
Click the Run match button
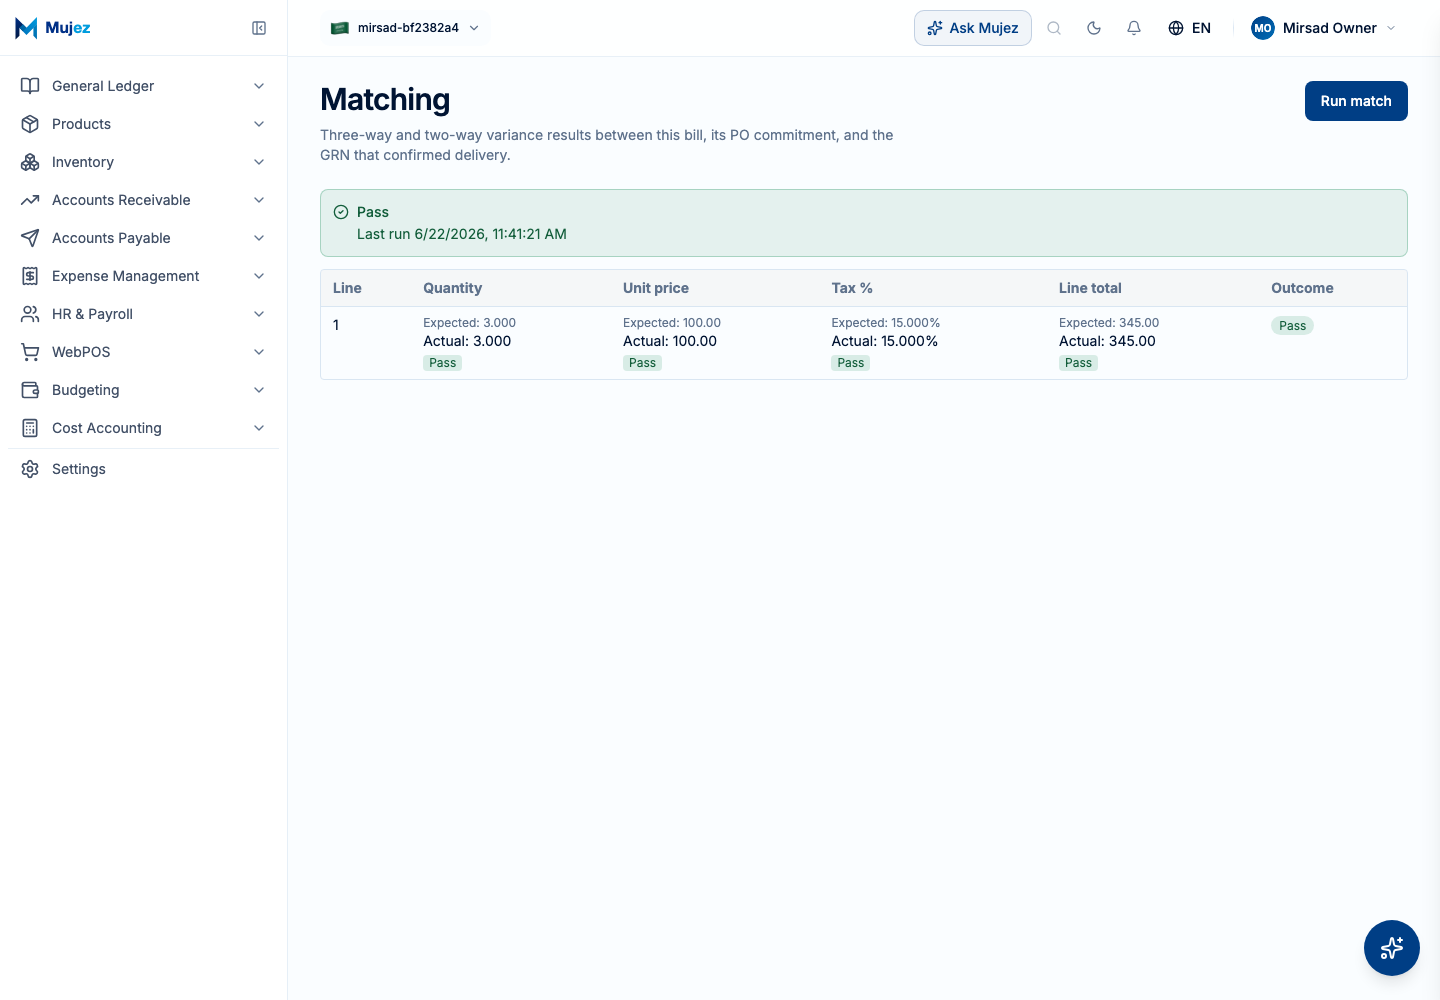tap(1356, 101)
